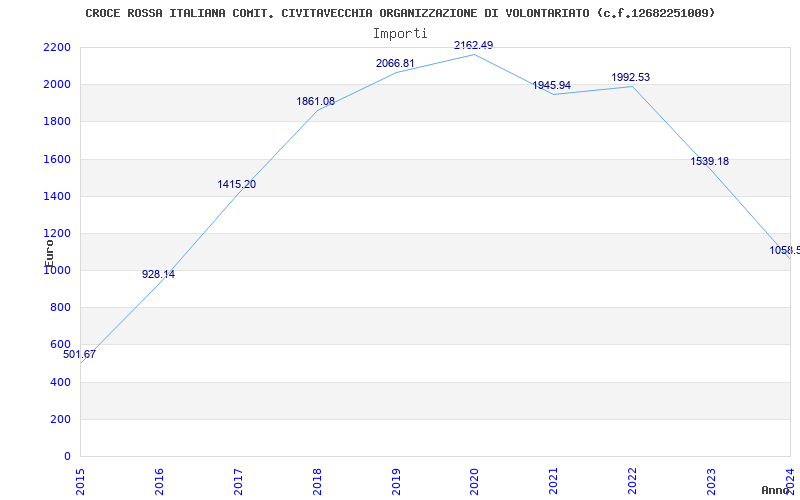
Task: Select the 501.67 data label
Action: [x=79, y=354]
